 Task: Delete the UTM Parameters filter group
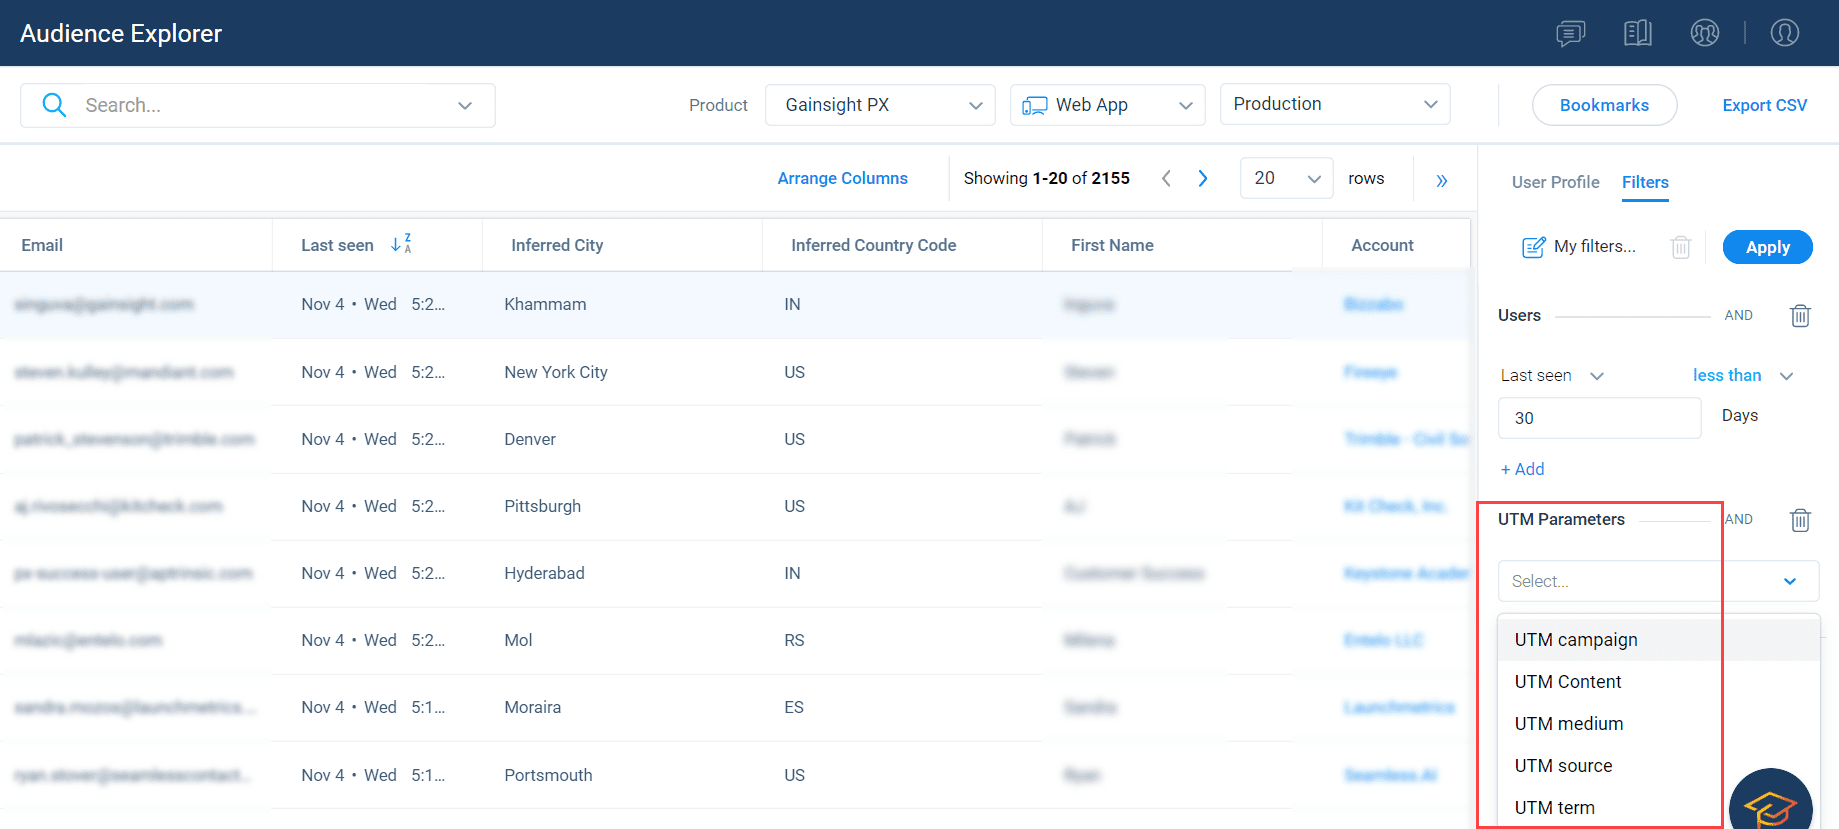pos(1800,520)
